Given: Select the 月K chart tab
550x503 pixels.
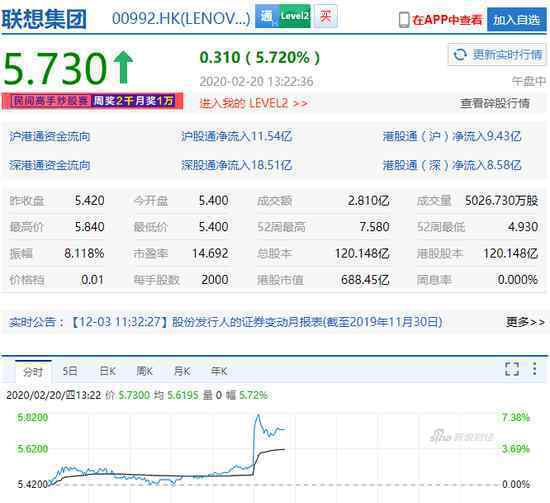Looking at the screenshot, I should point(182,371).
